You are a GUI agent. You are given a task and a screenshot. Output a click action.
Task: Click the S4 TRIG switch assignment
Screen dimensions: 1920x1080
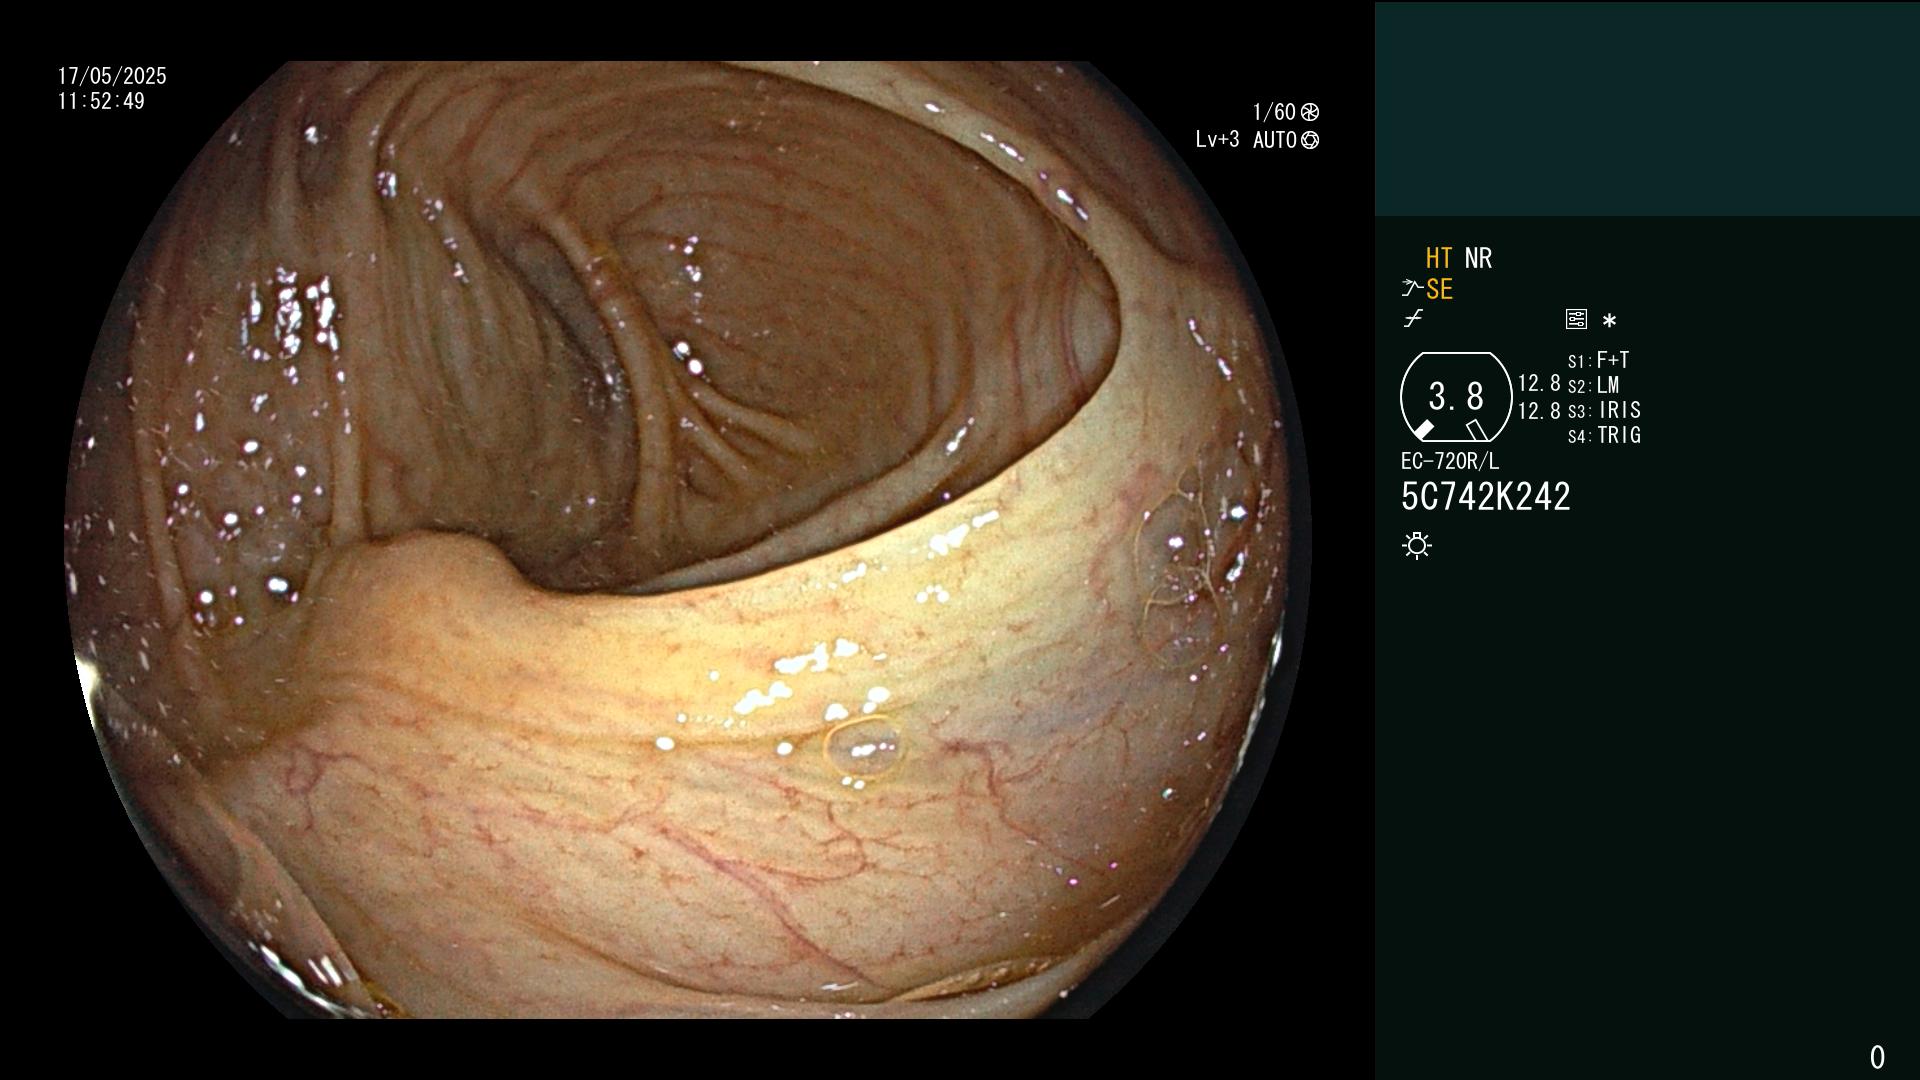[x=1605, y=435]
